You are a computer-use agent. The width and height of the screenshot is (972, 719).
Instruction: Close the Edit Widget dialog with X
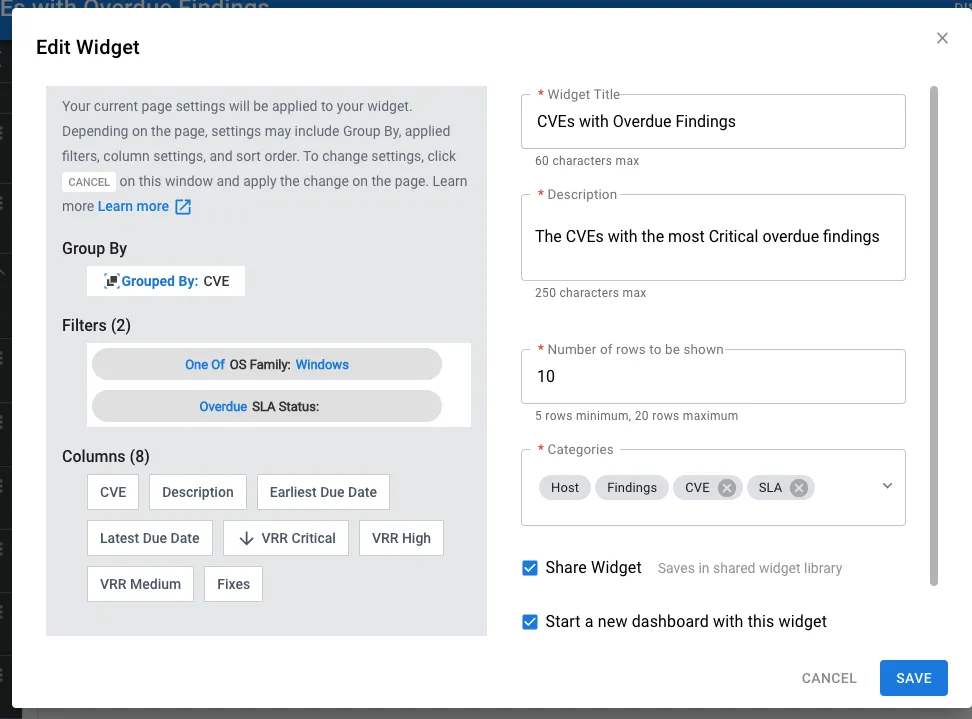[x=942, y=38]
